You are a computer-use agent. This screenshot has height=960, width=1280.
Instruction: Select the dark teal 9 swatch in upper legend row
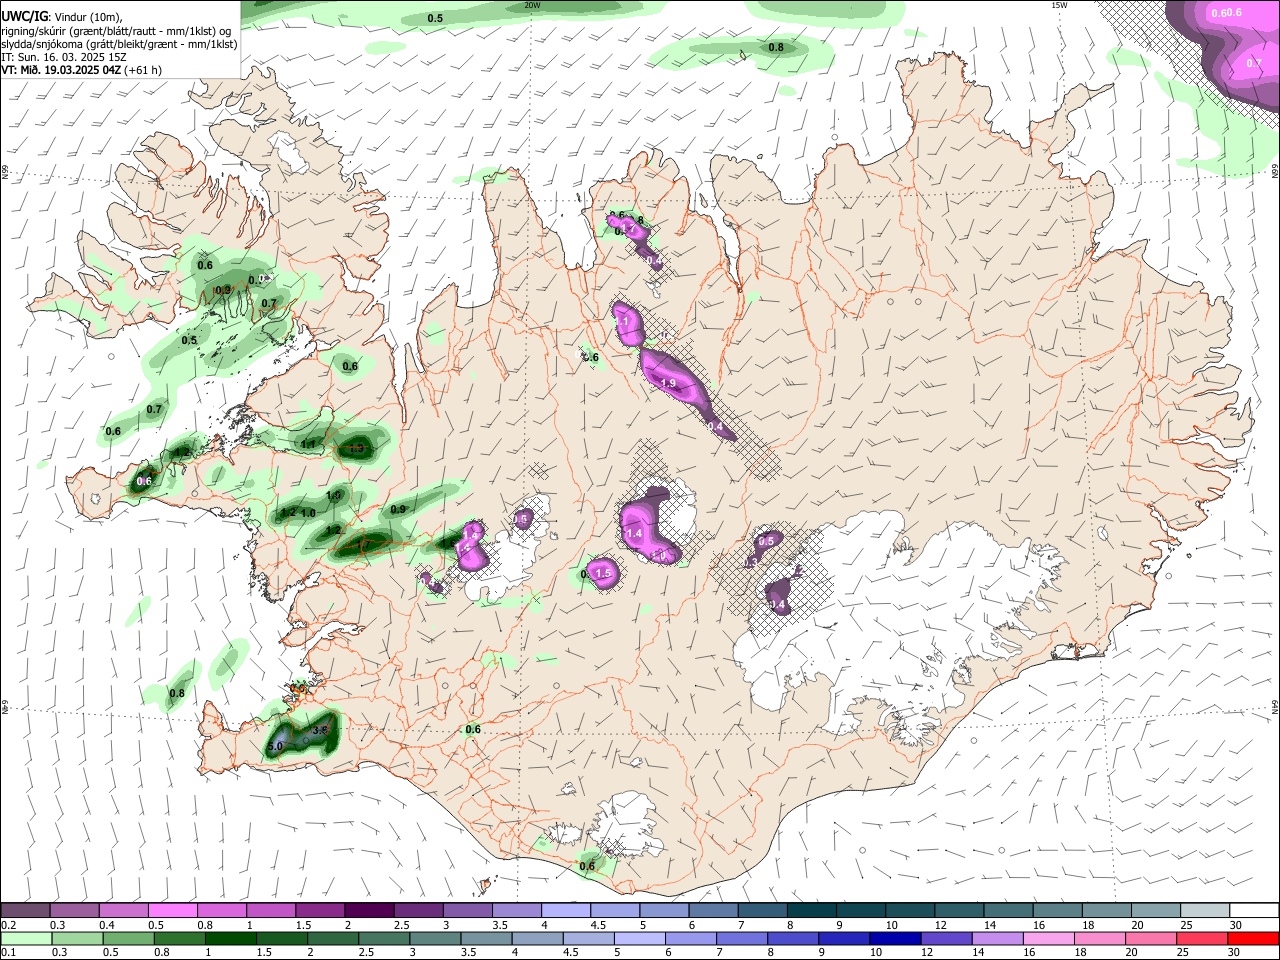pos(861,909)
